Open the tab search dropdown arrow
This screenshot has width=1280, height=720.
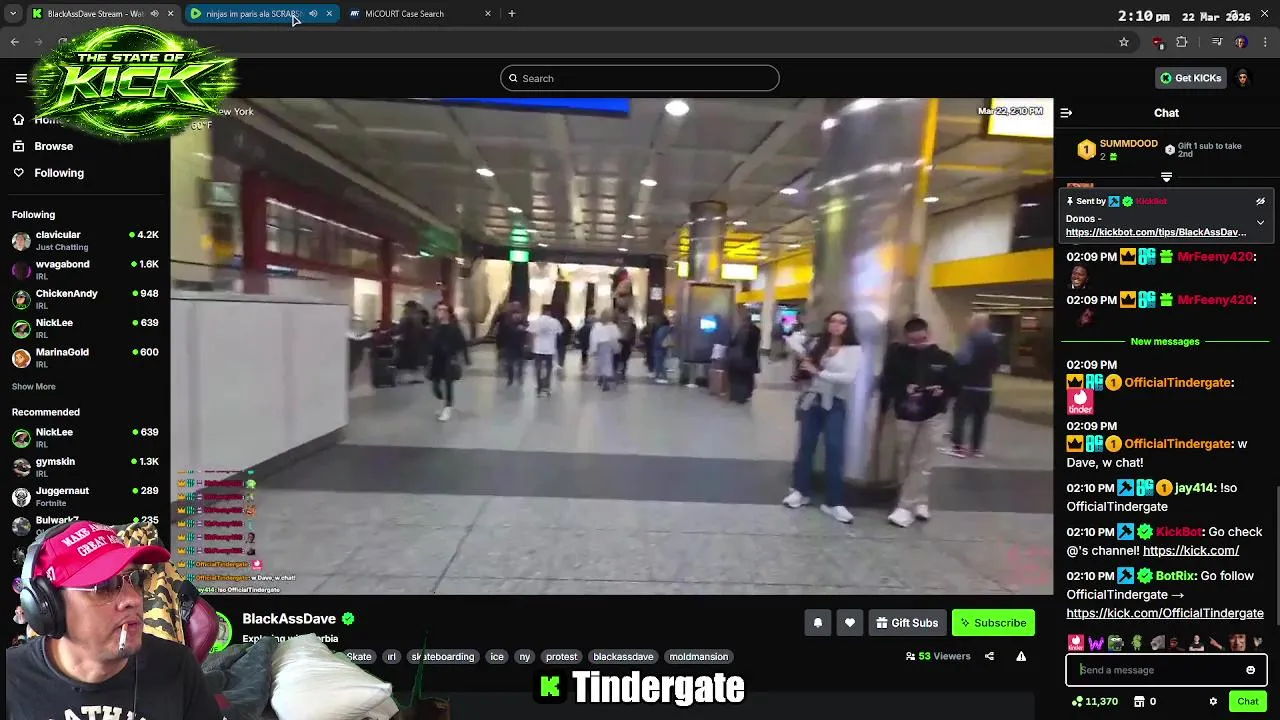13,14
